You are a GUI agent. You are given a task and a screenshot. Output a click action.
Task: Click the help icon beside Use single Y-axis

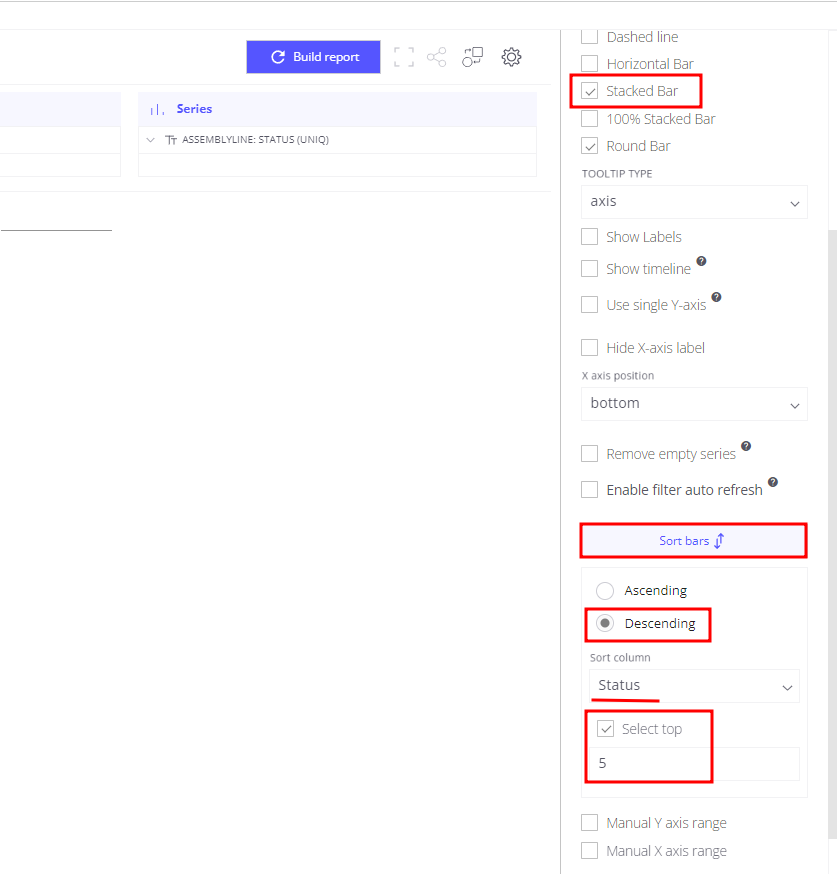(x=717, y=297)
